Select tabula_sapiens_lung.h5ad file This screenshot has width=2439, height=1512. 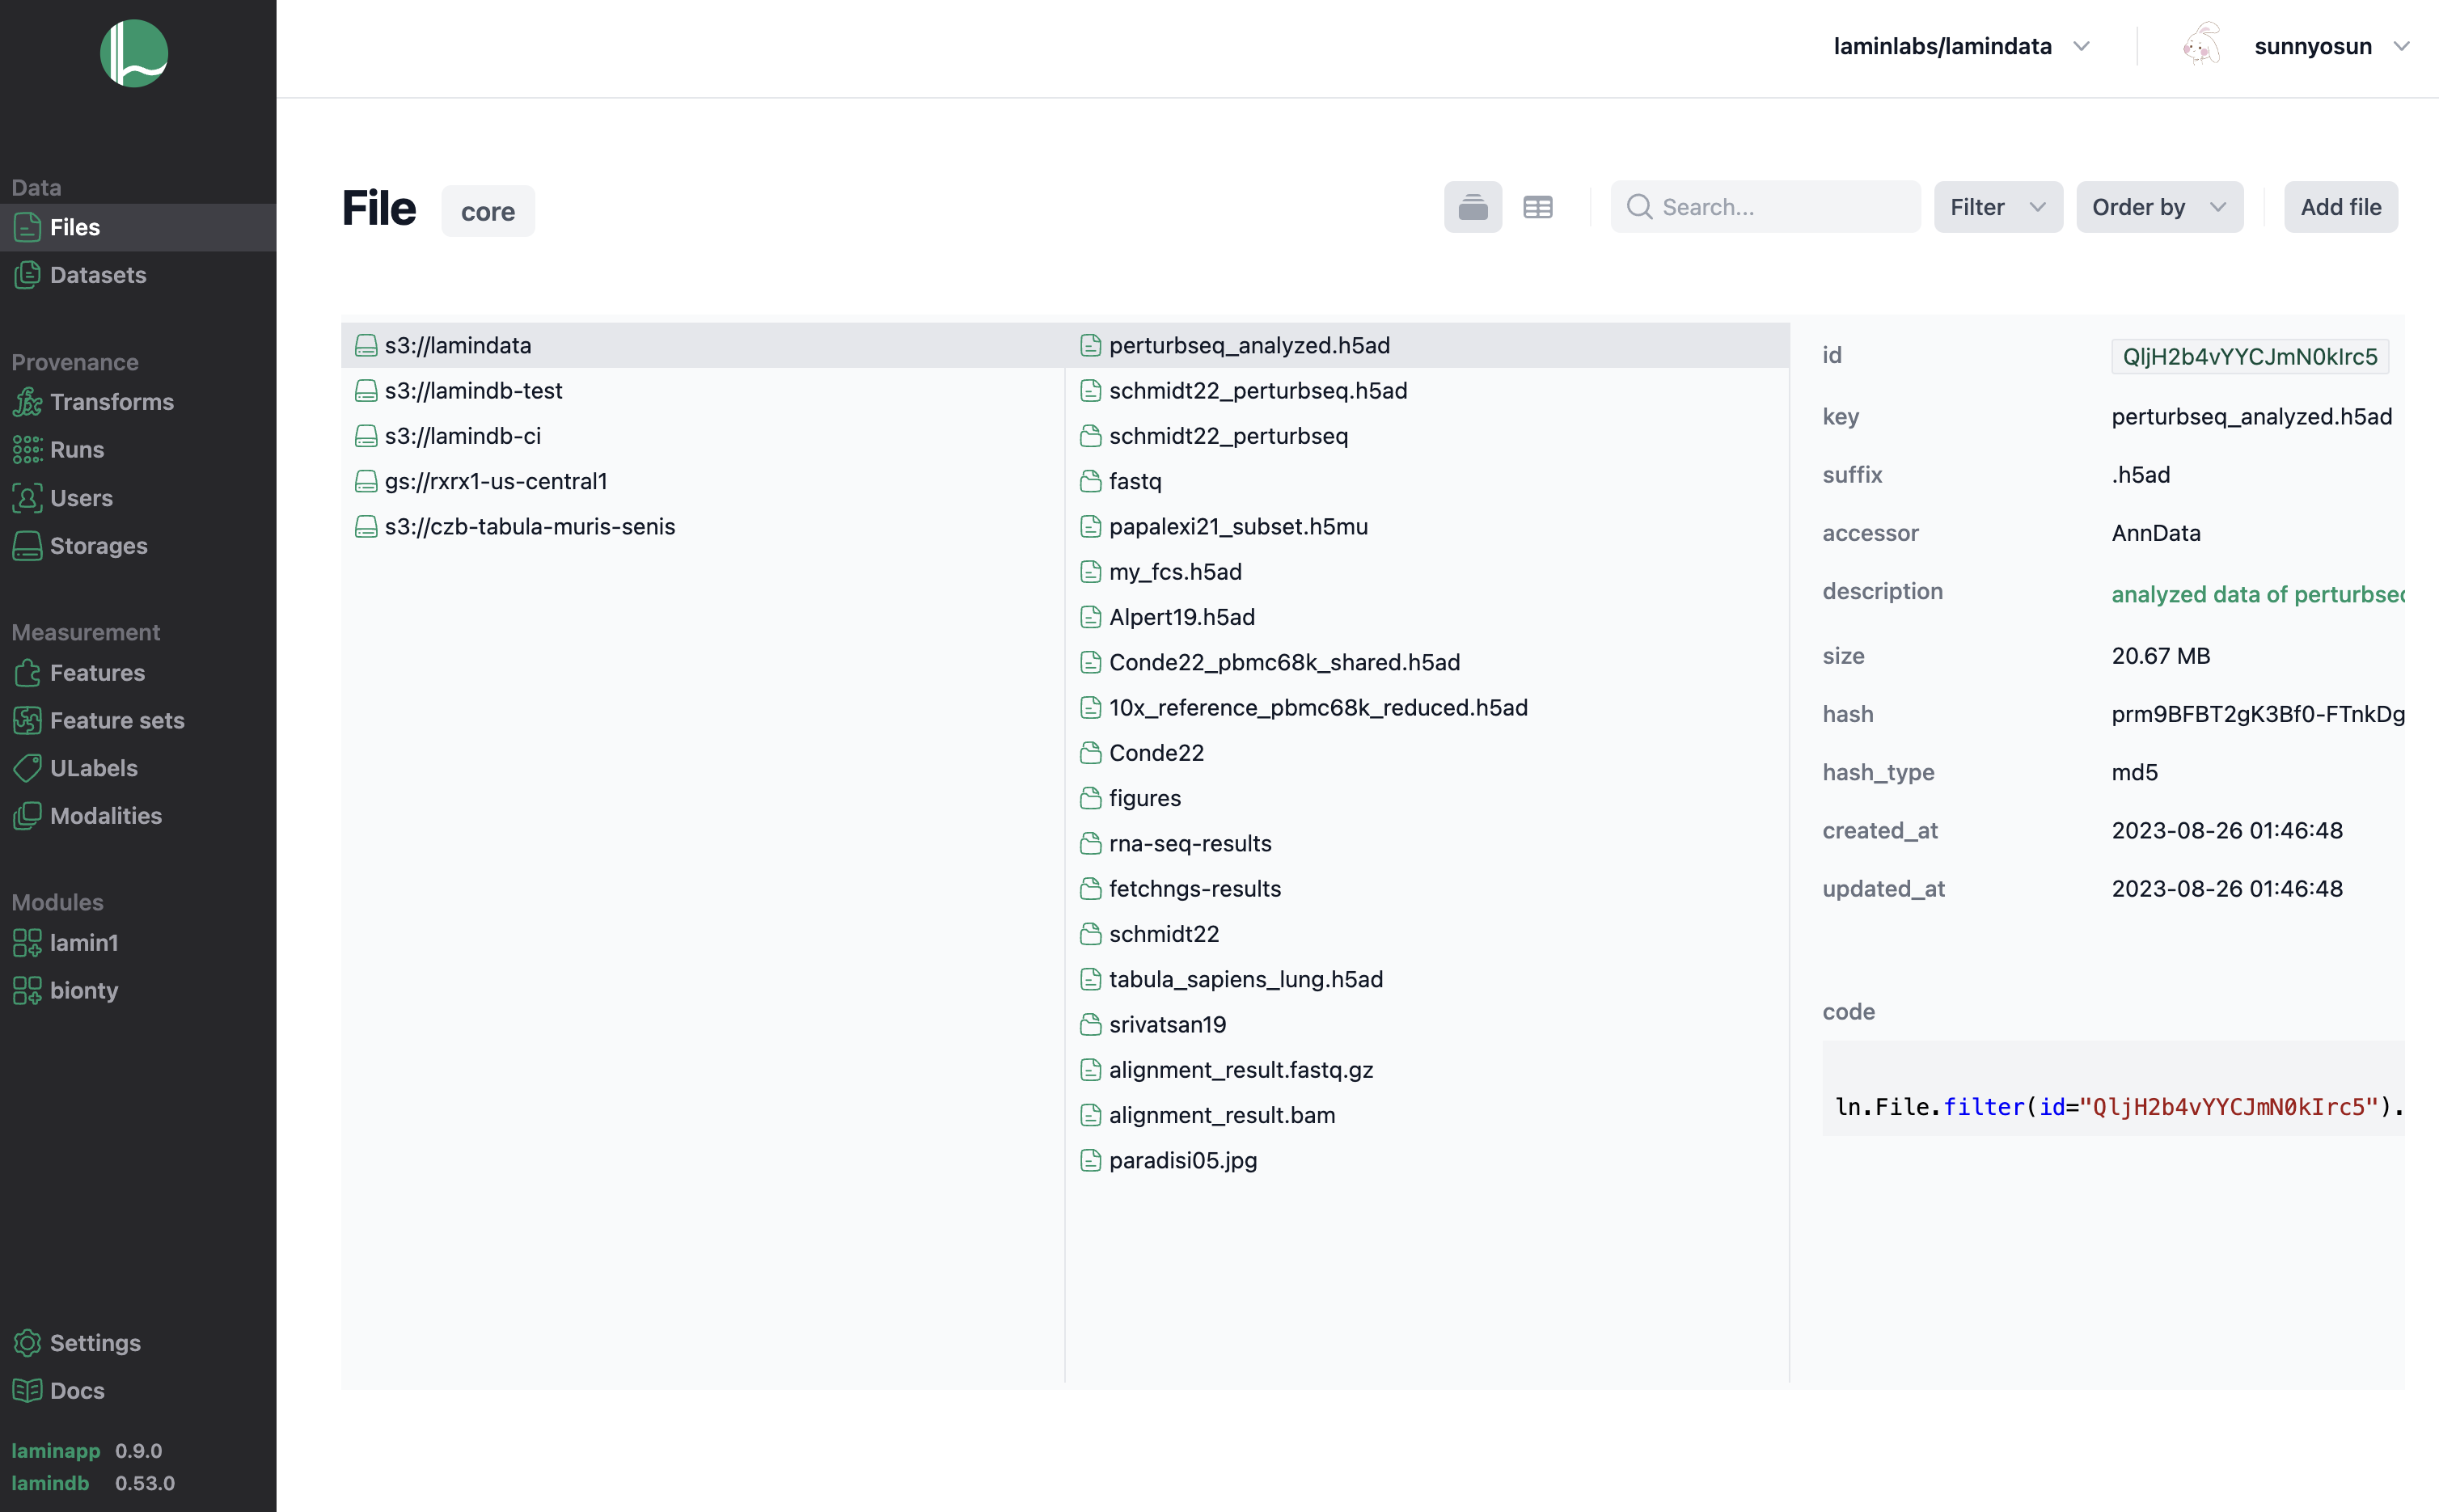(x=1427, y=979)
